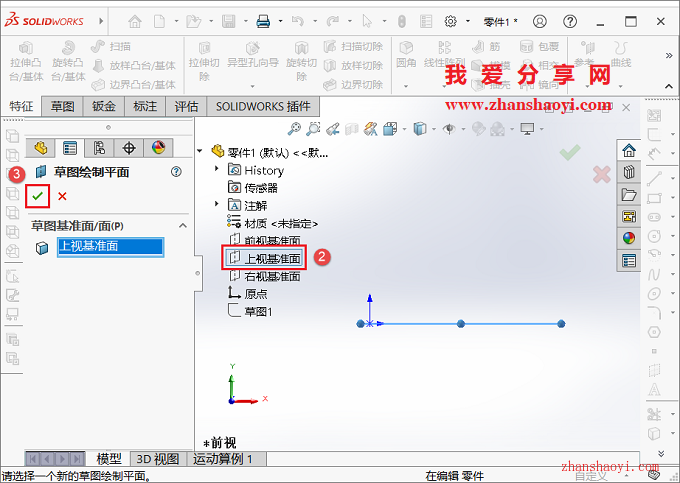Expand the 注解 folder node
Image resolution: width=680 pixels, height=483 pixels.
[216, 203]
